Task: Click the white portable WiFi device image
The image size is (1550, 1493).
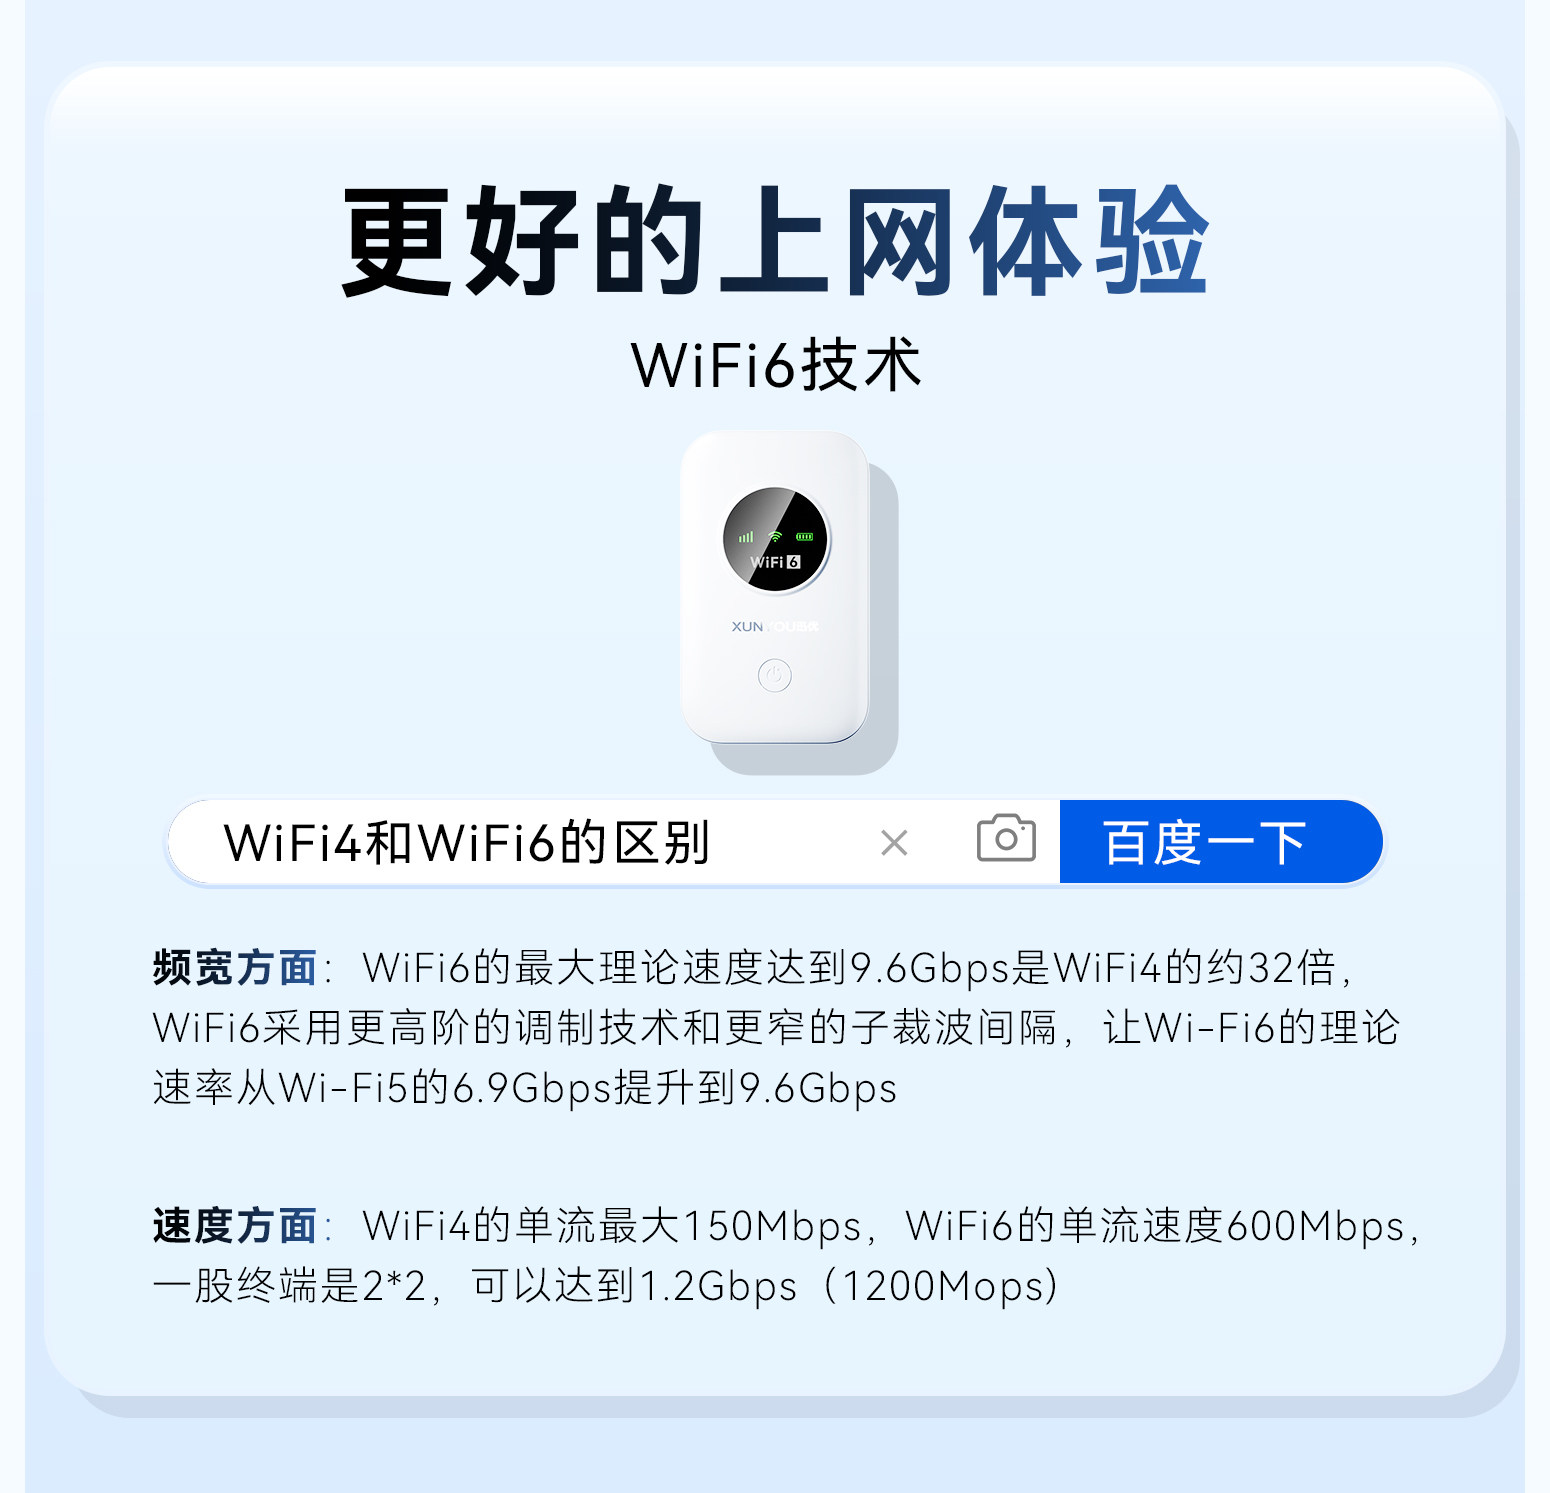Action: click(789, 602)
